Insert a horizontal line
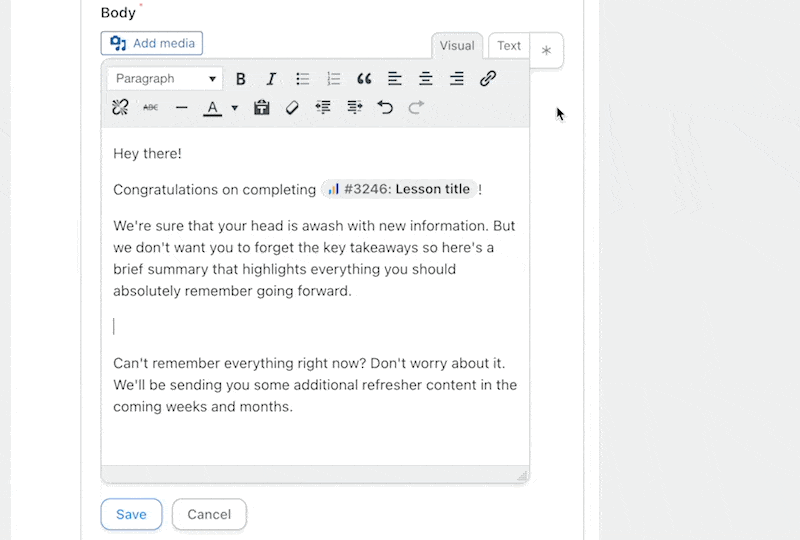 [x=181, y=107]
